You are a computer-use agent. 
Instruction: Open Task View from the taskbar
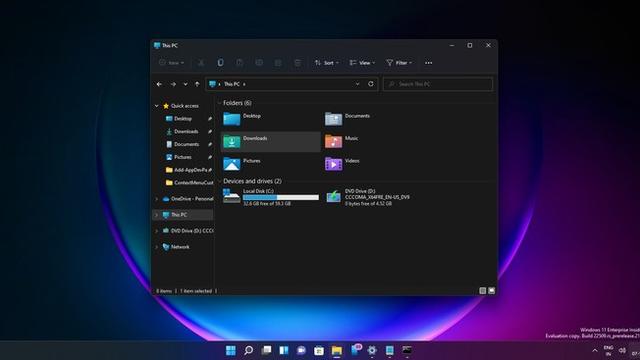pos(266,350)
